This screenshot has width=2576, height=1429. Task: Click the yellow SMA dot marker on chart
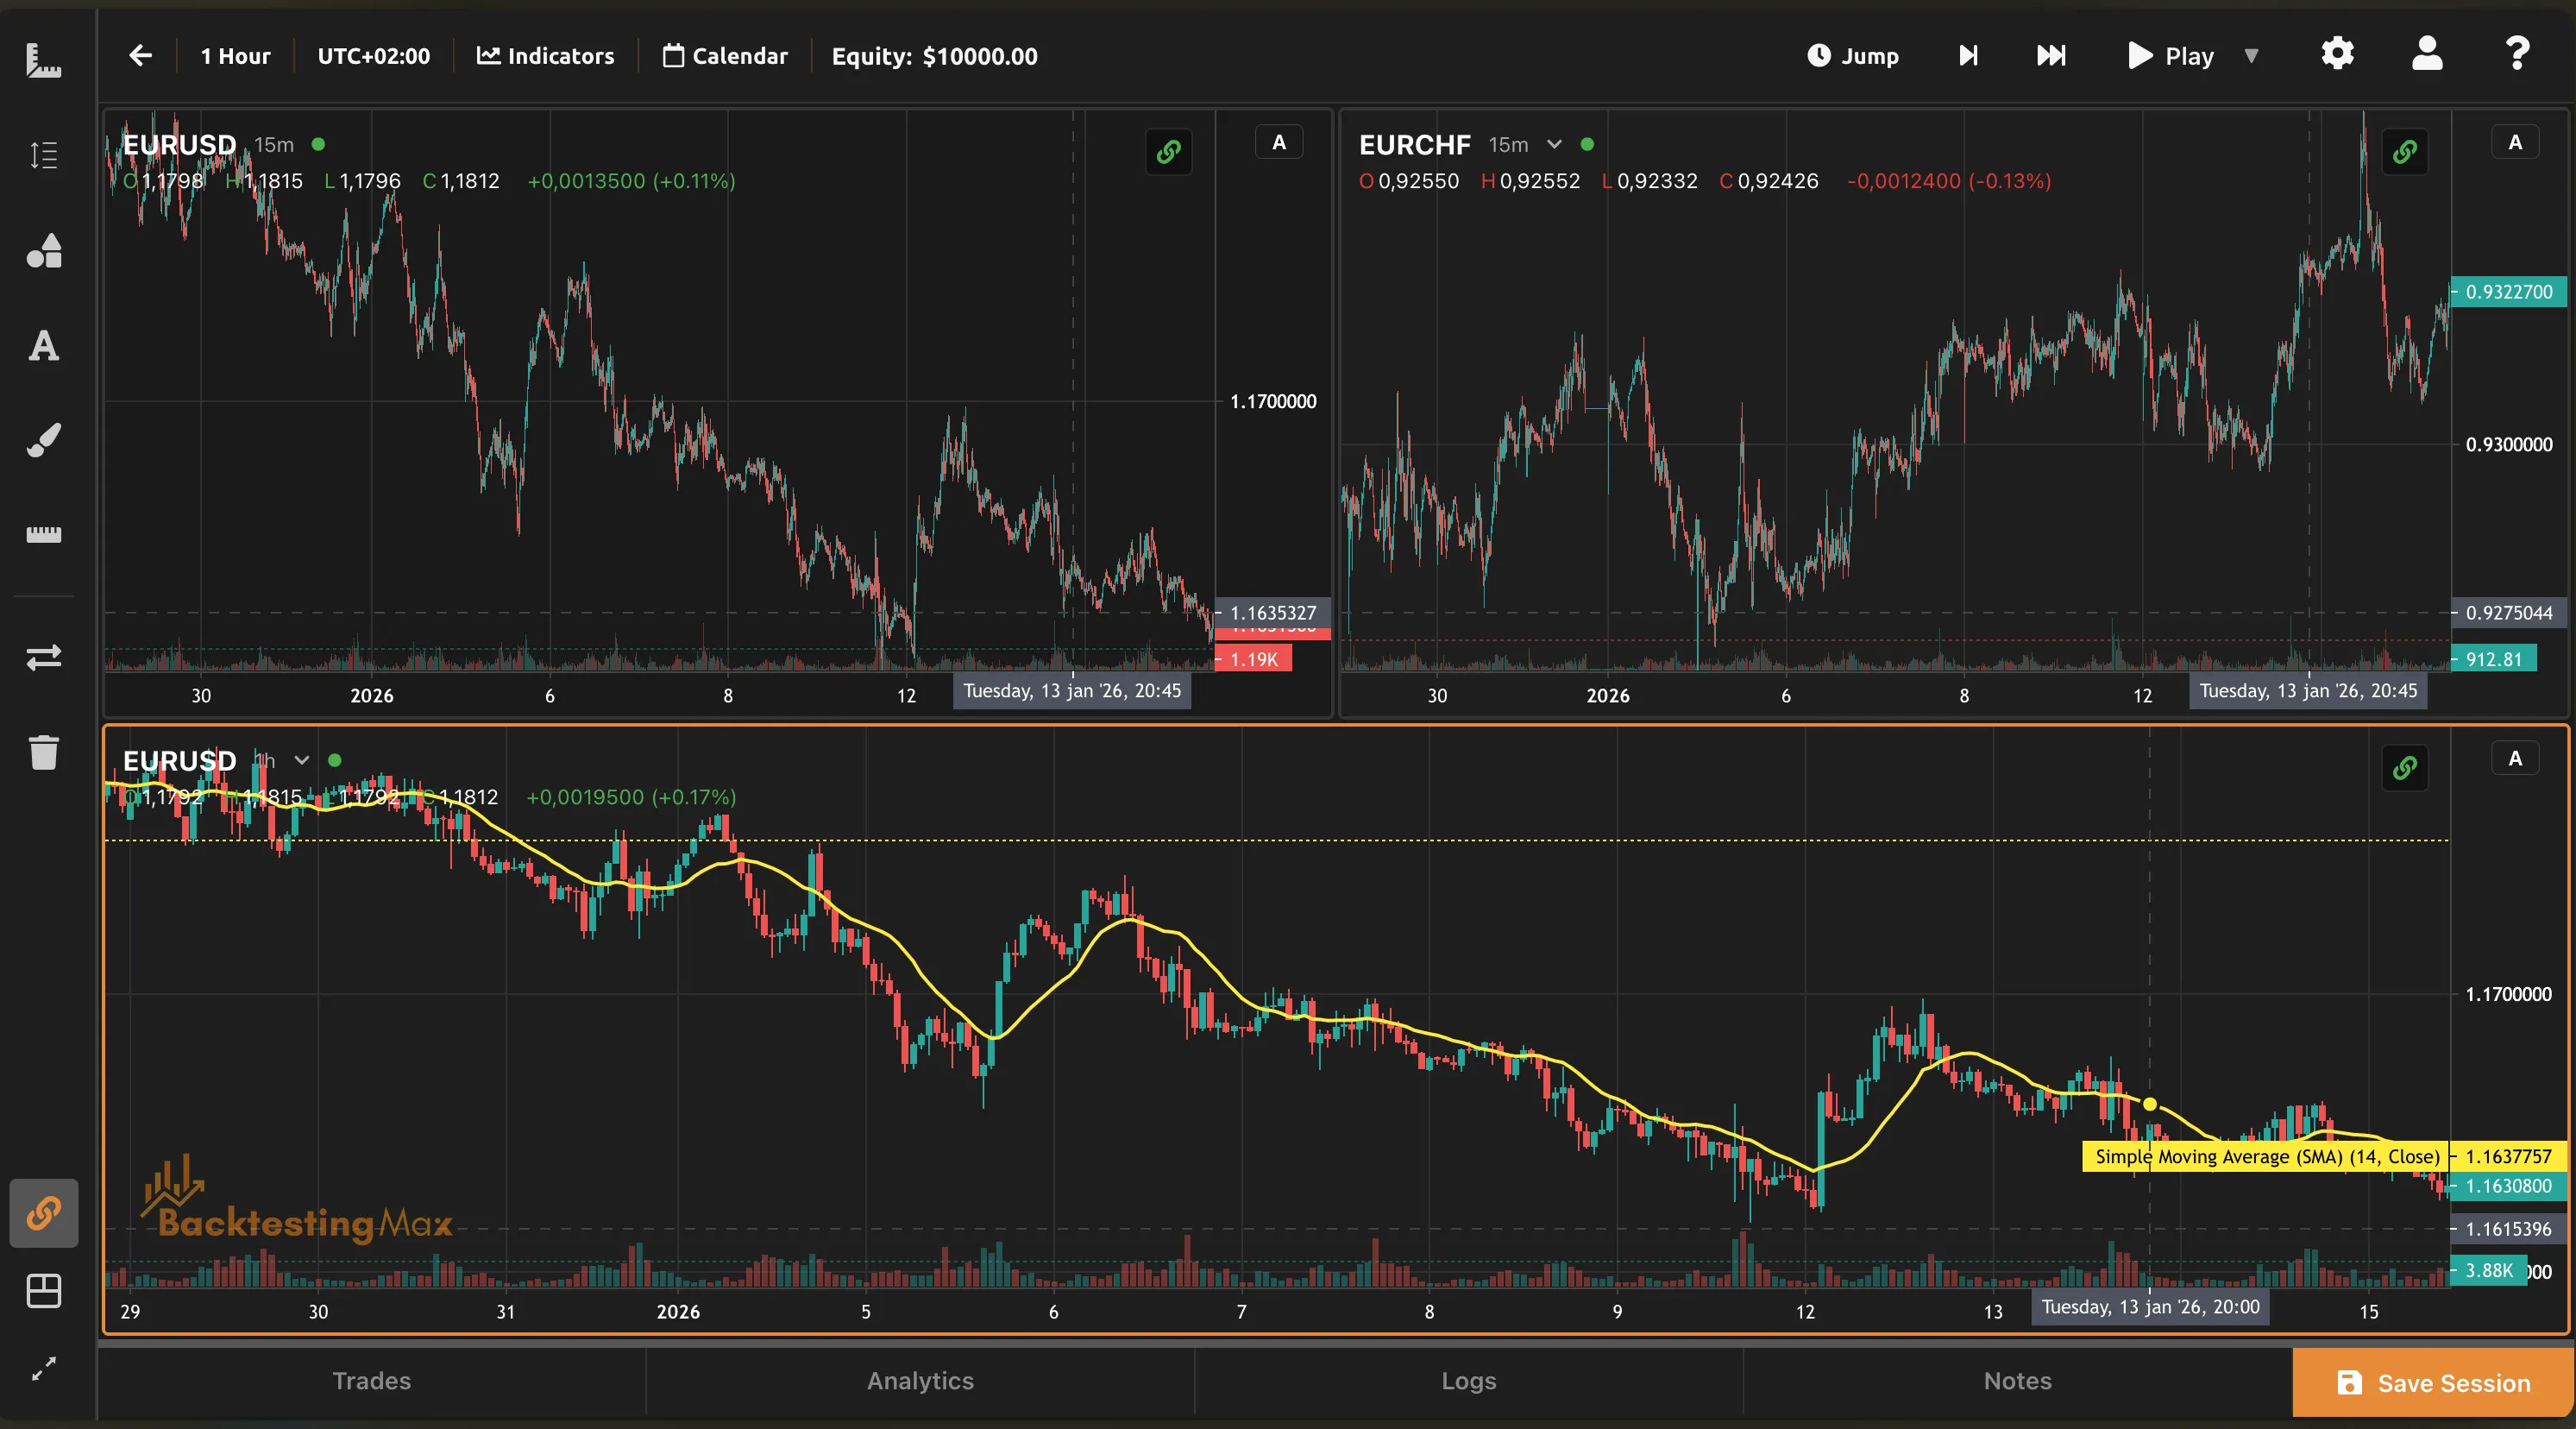2149,1104
